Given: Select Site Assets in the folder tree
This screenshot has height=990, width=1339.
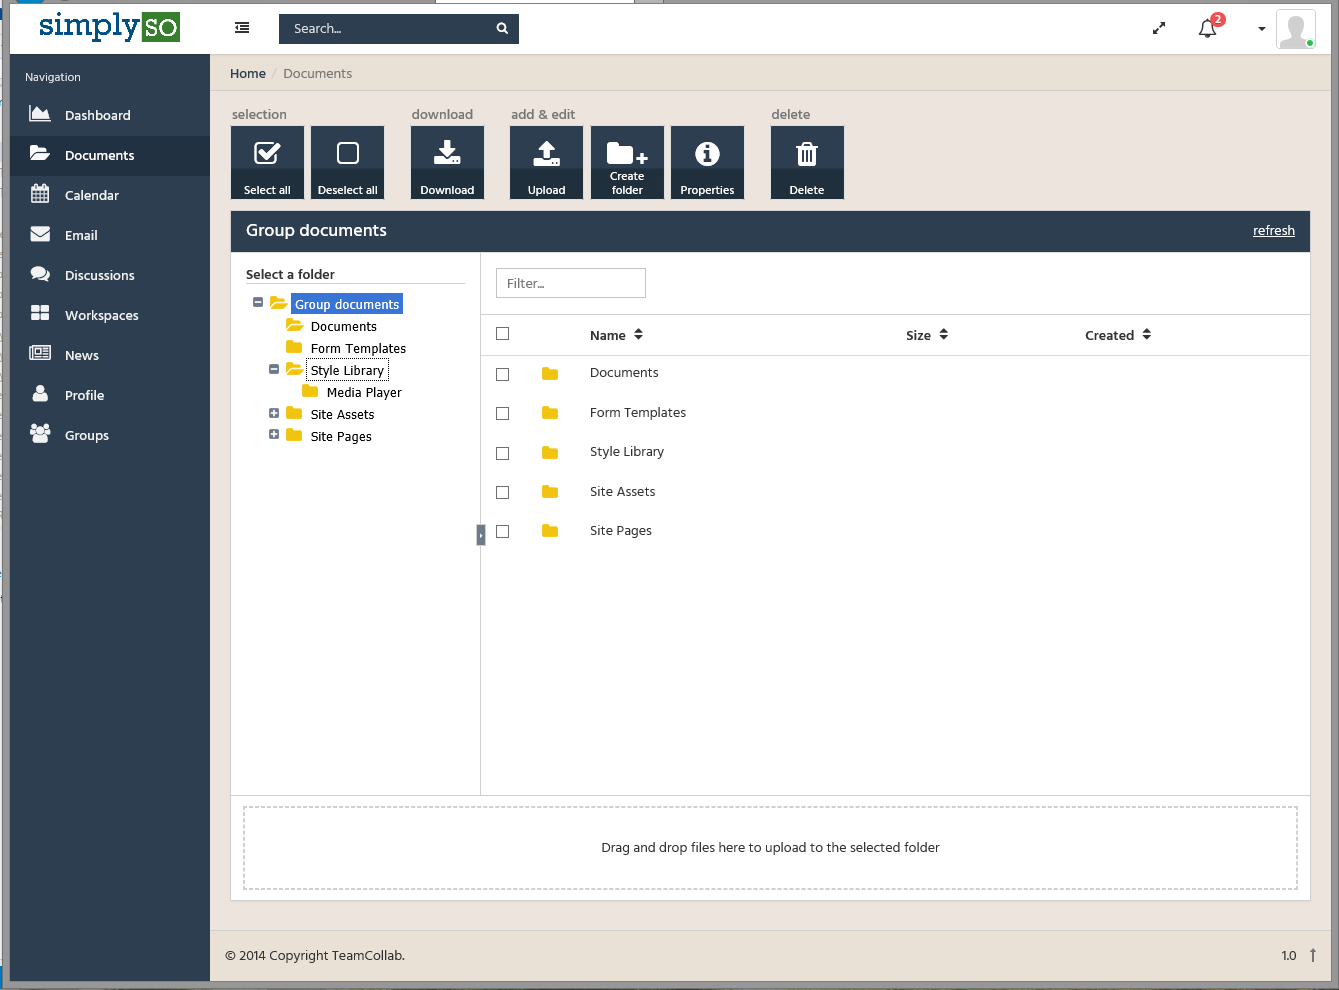Looking at the screenshot, I should [342, 415].
